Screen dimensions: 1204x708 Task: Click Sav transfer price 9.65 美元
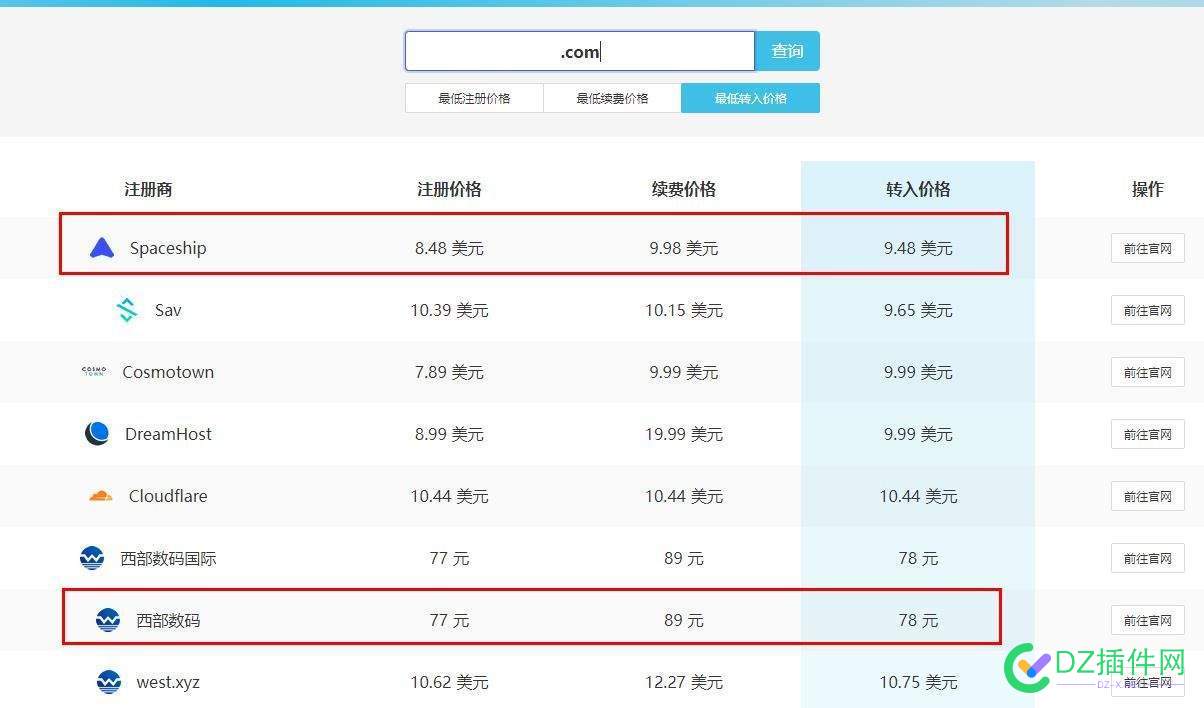918,310
